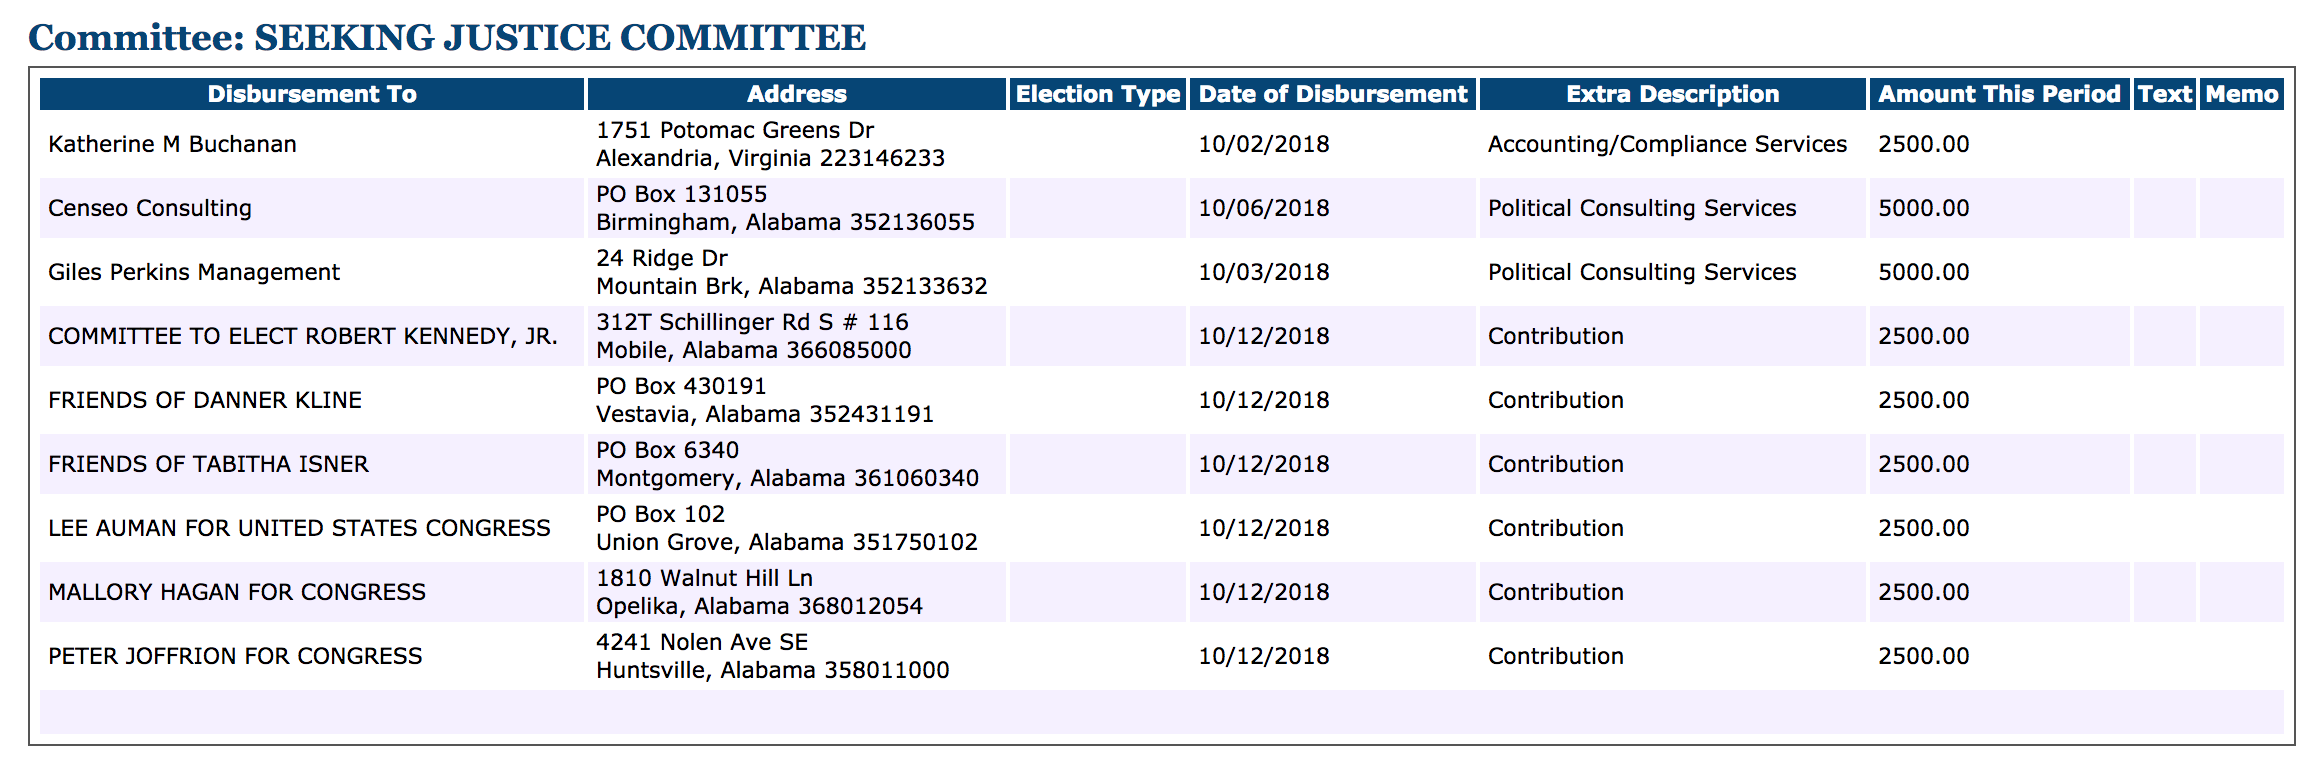Viewport: 2314px width, 784px height.
Task: Click the Seeking Justice Committee page title
Action: (x=447, y=37)
